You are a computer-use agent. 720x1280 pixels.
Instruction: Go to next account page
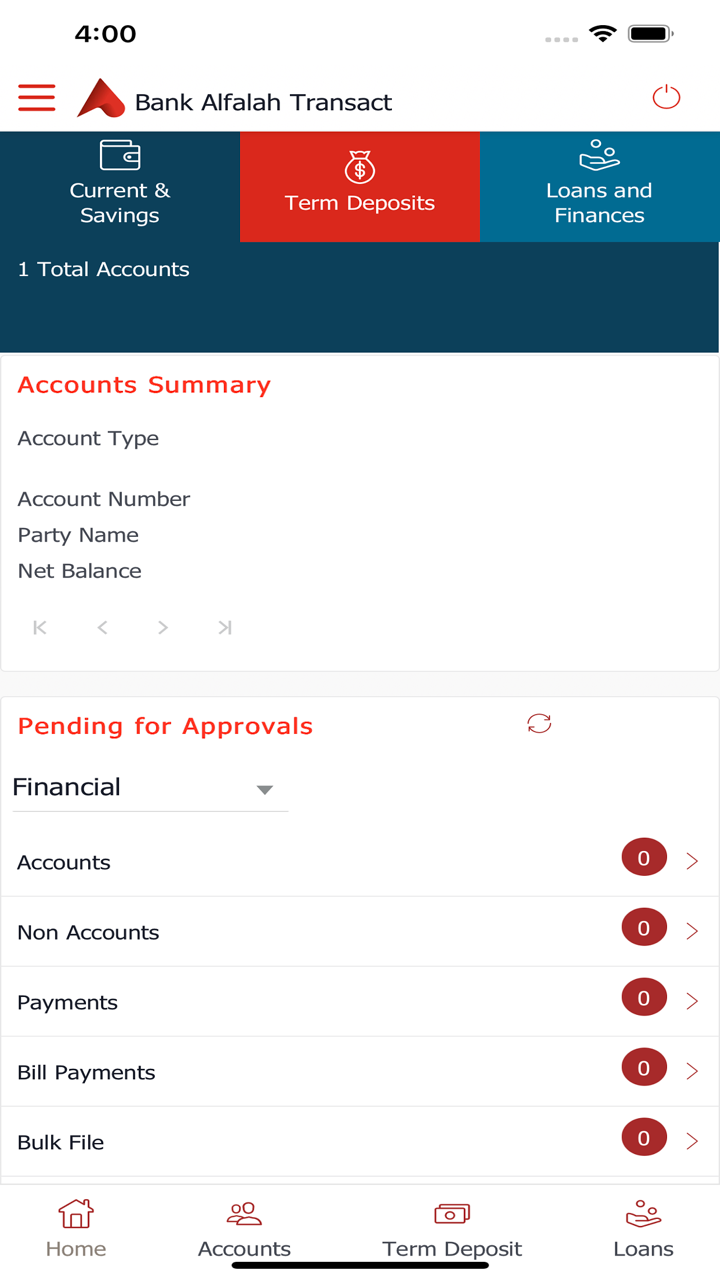pyautogui.click(x=163, y=628)
